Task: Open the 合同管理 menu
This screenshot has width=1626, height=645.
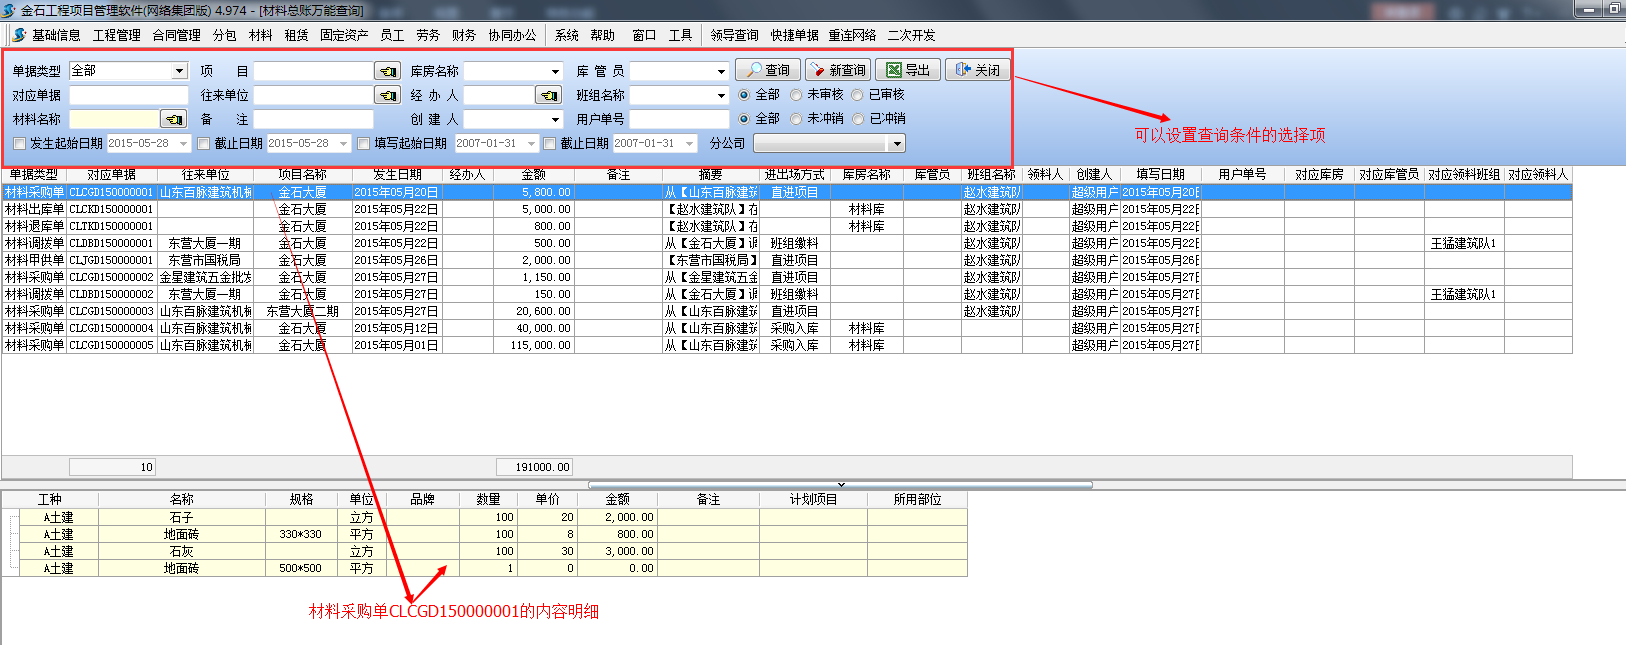Action: tap(176, 35)
